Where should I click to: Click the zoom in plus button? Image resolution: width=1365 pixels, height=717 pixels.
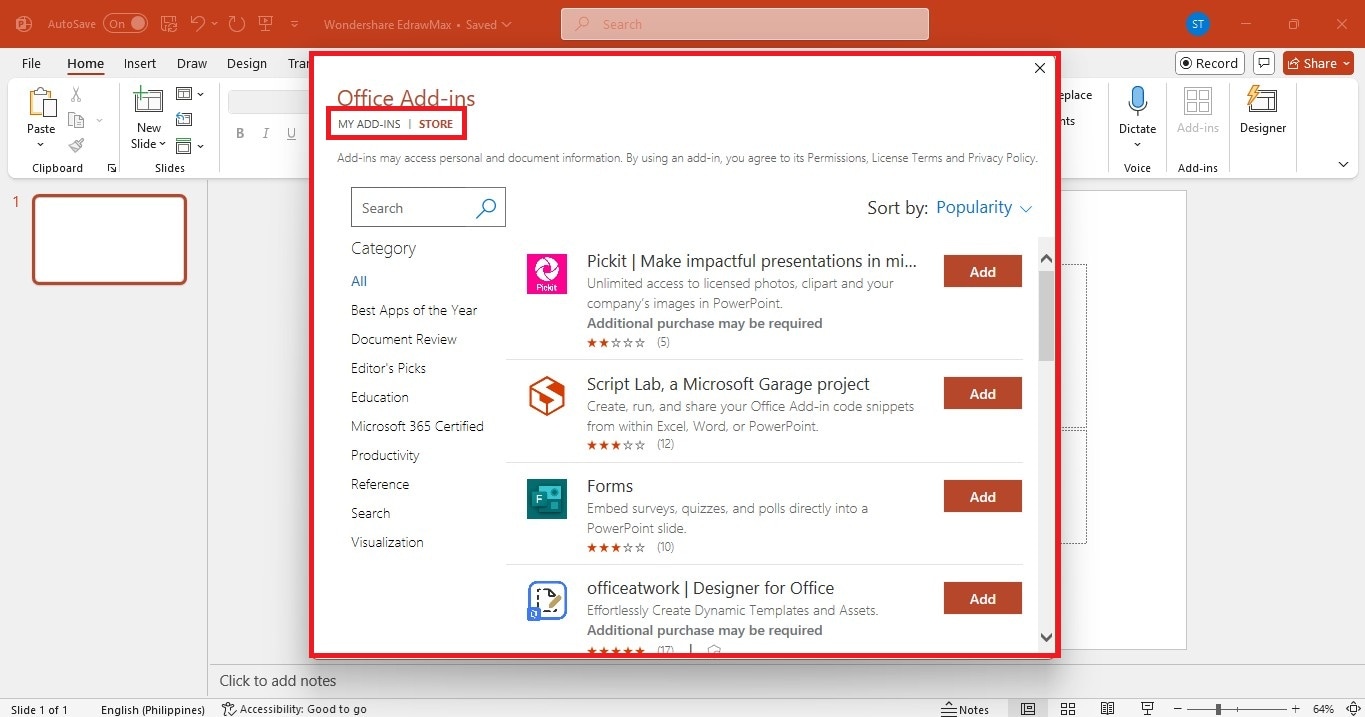click(x=1296, y=709)
